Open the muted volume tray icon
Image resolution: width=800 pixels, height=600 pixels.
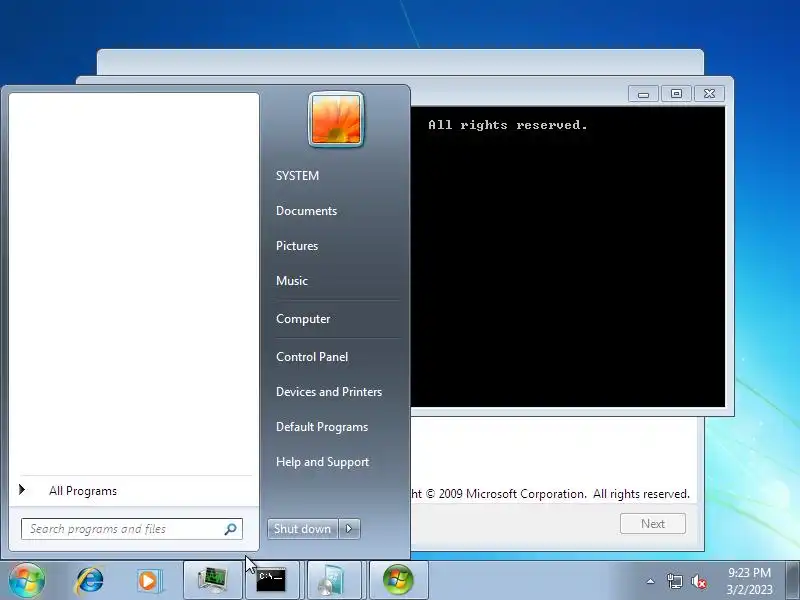point(698,581)
